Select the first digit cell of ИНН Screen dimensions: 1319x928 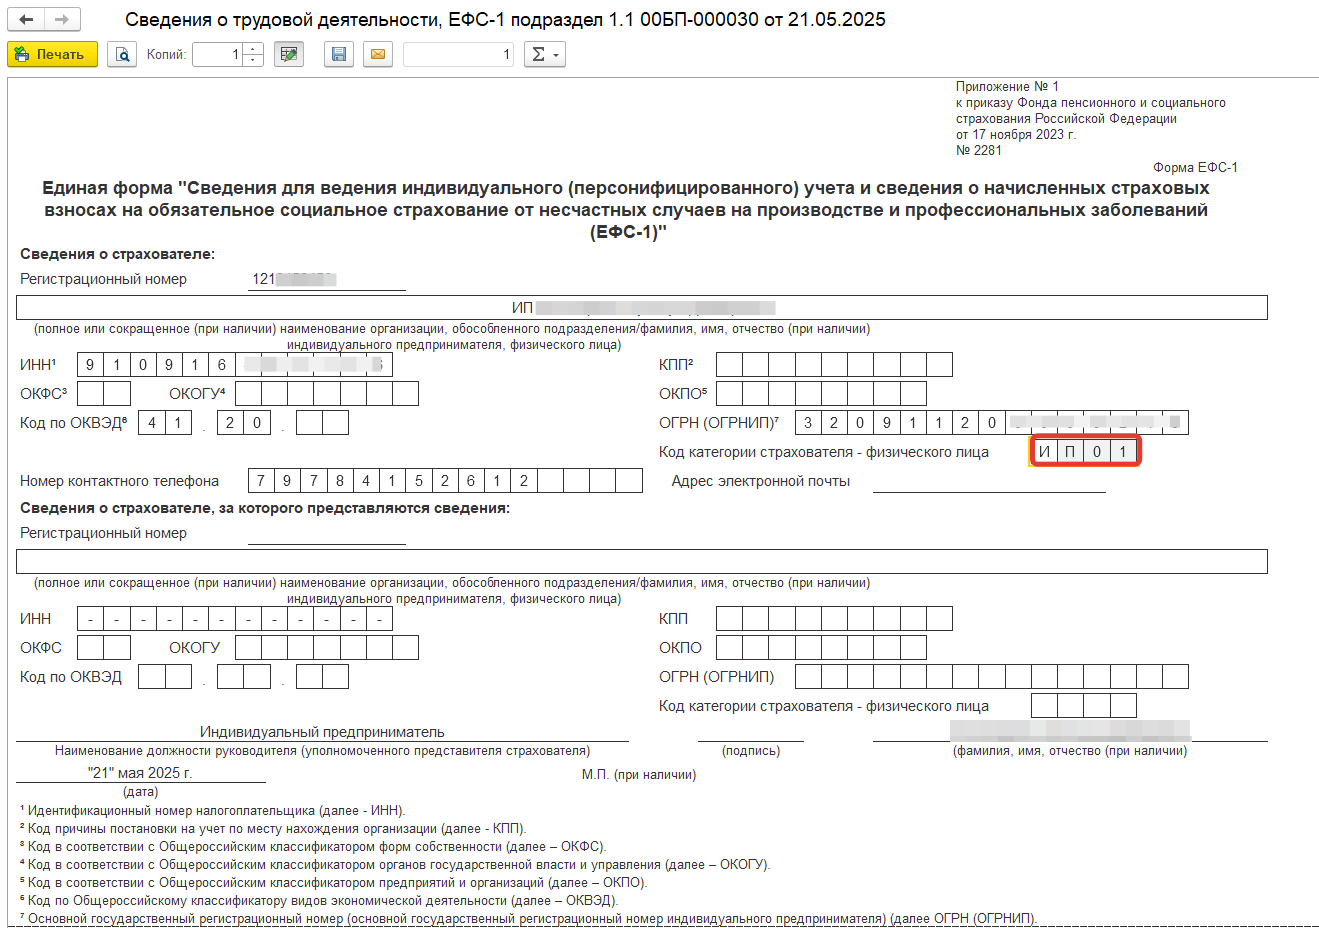coord(90,365)
